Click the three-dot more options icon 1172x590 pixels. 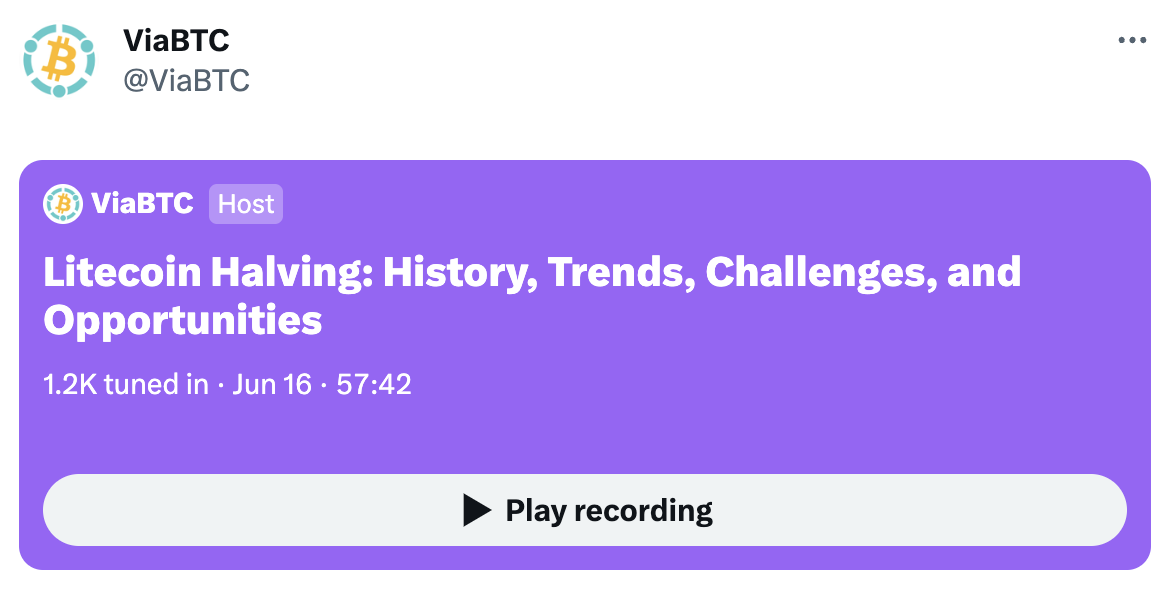coord(1131,41)
